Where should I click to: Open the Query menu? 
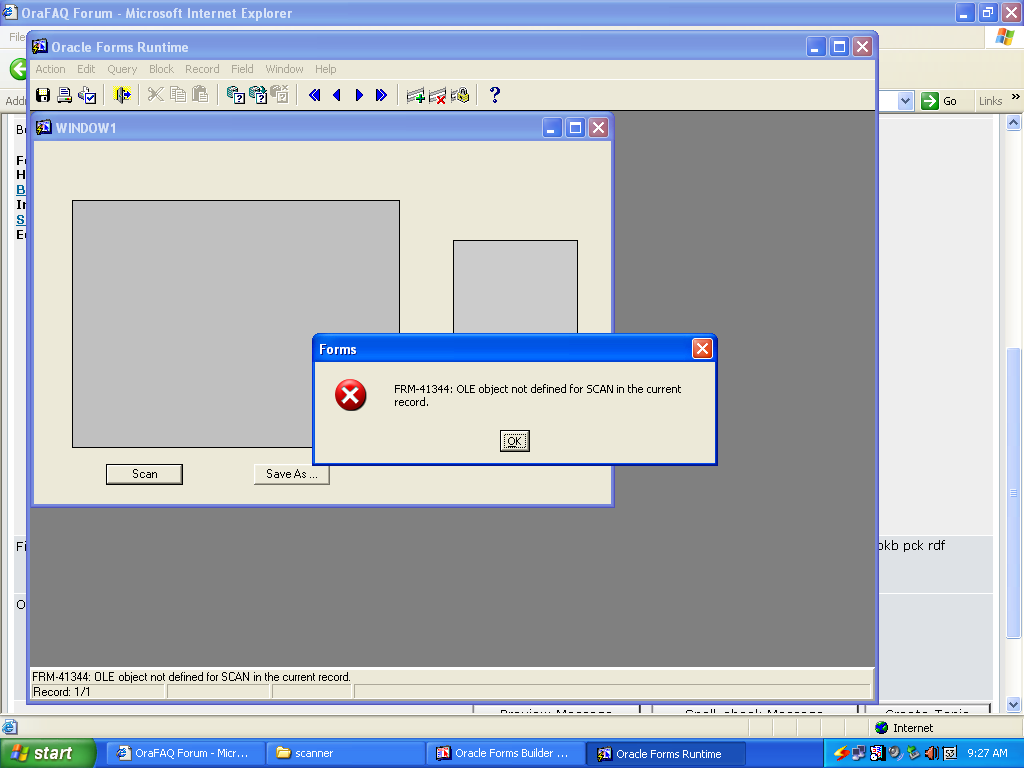(122, 69)
